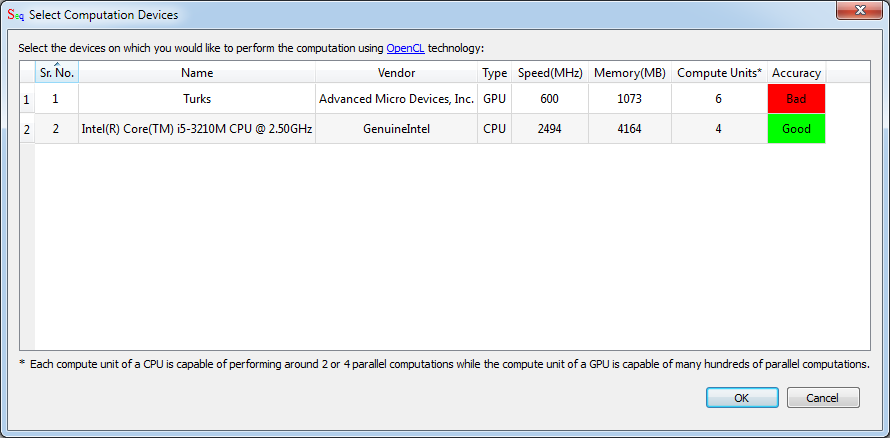Viewport: 890px width, 438px height.
Task: Select the Intel Core i5-3210M name cell
Action: [197, 129]
